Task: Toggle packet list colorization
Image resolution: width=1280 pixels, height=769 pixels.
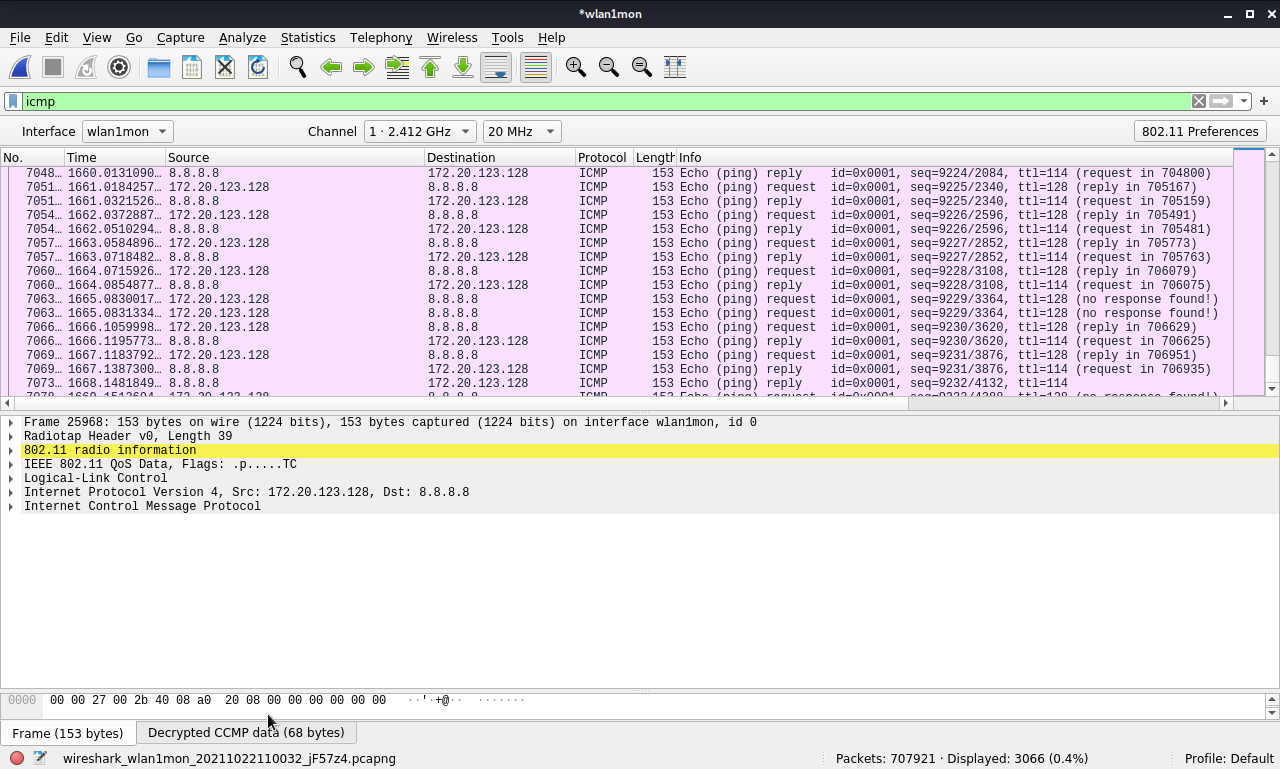Action: pos(536,67)
